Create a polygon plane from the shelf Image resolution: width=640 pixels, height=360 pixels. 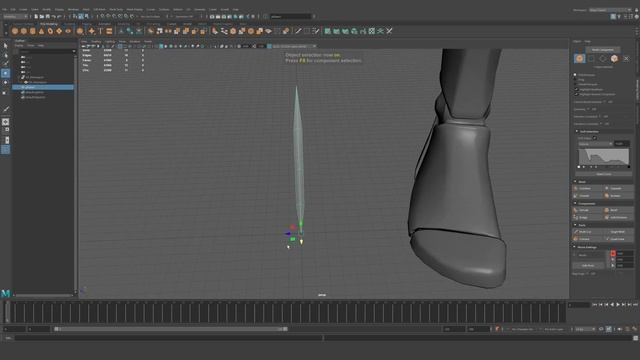(59, 31)
